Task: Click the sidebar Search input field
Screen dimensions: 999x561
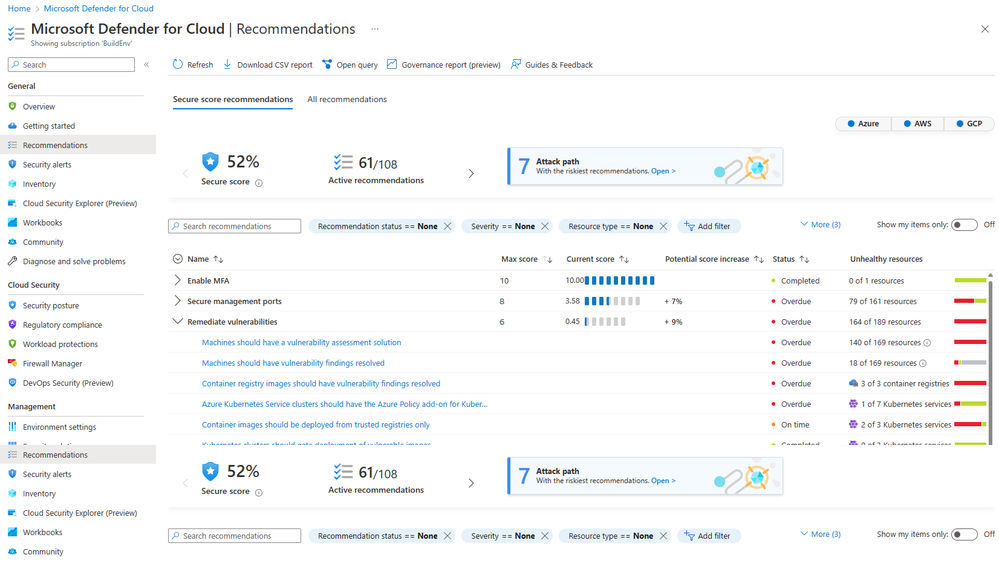Action: coord(71,64)
